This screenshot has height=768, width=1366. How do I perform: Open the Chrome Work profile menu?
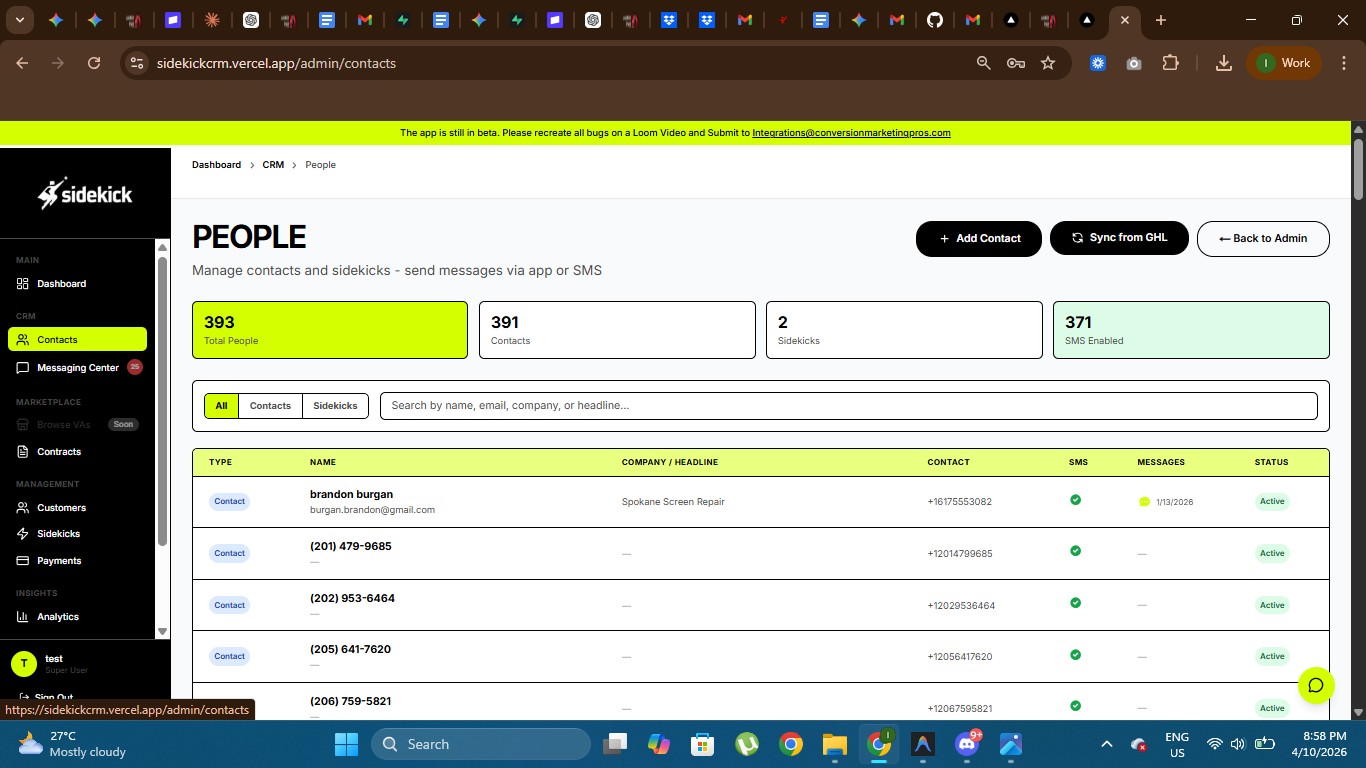(1283, 62)
